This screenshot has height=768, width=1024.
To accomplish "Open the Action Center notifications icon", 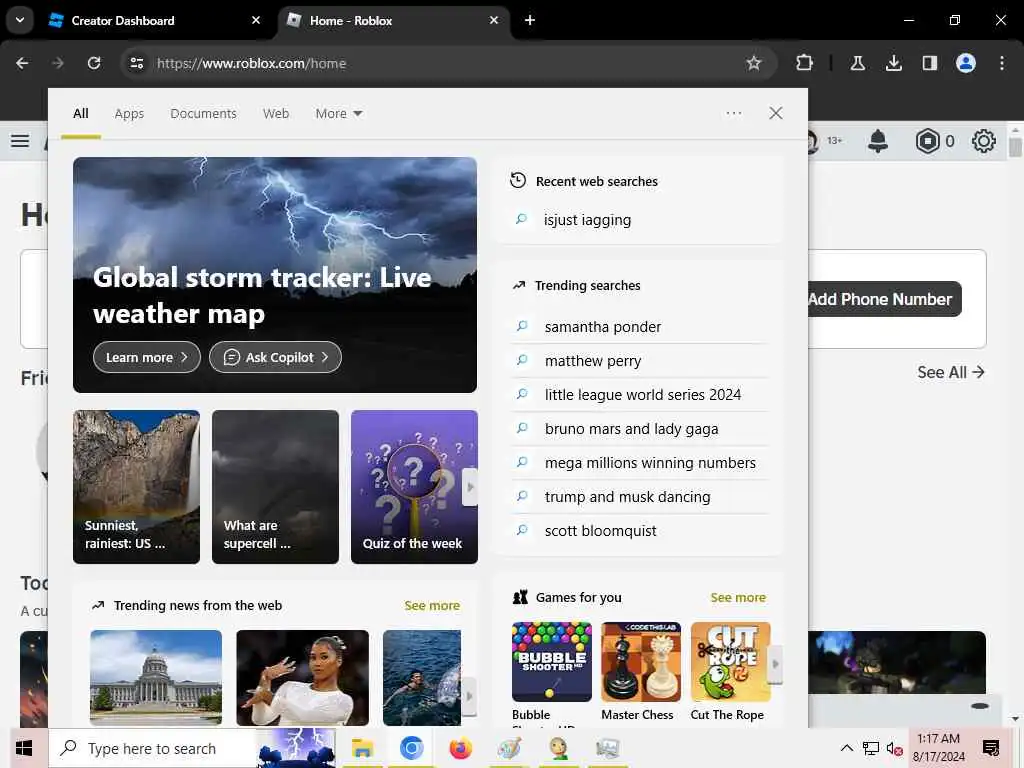I will tap(991, 748).
